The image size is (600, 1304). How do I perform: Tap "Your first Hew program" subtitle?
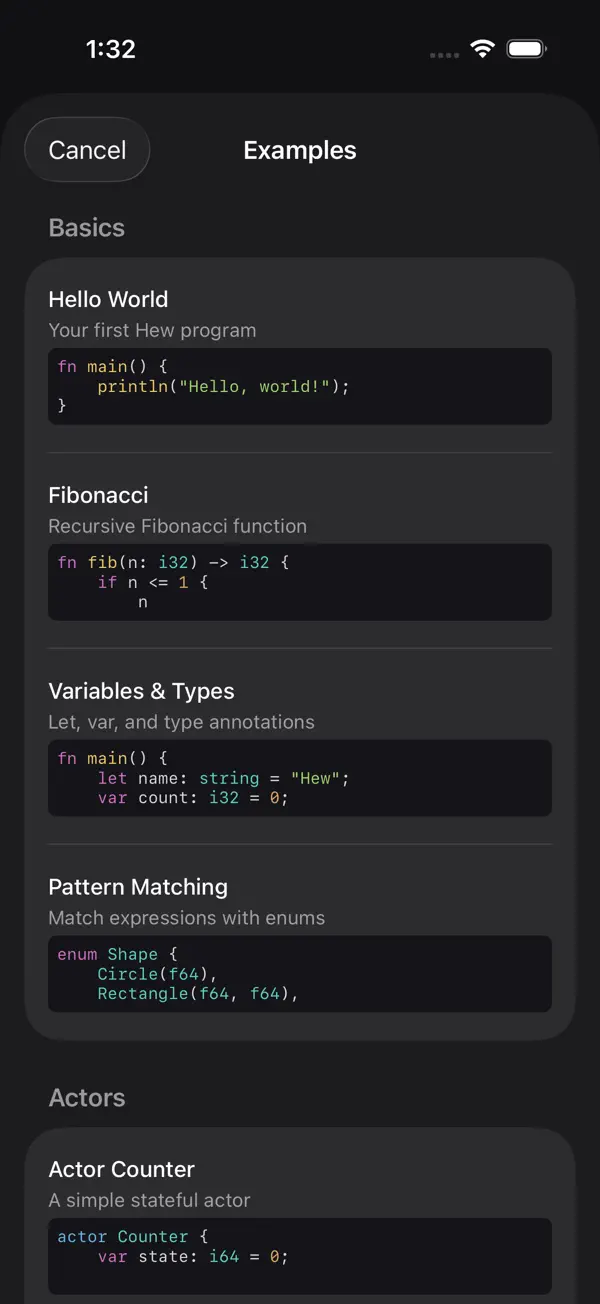coord(152,330)
